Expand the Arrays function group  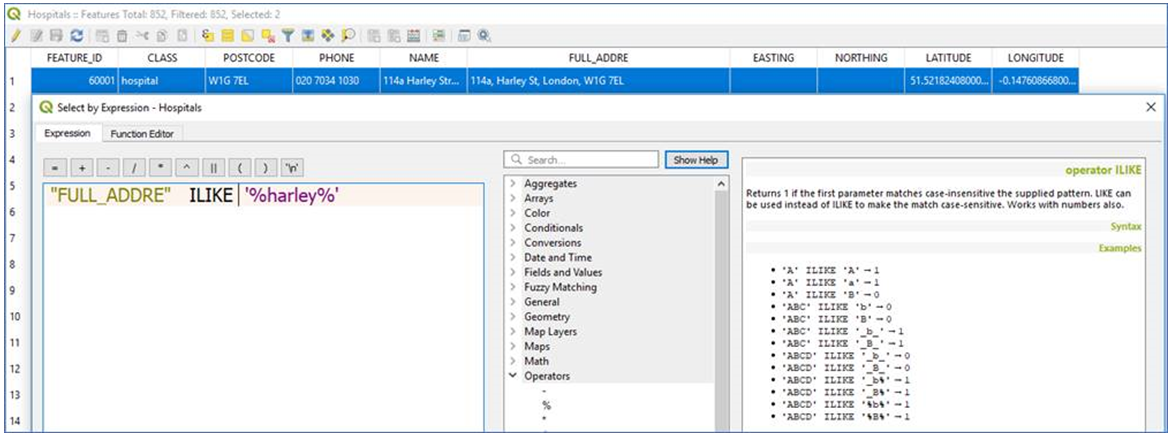click(512, 198)
